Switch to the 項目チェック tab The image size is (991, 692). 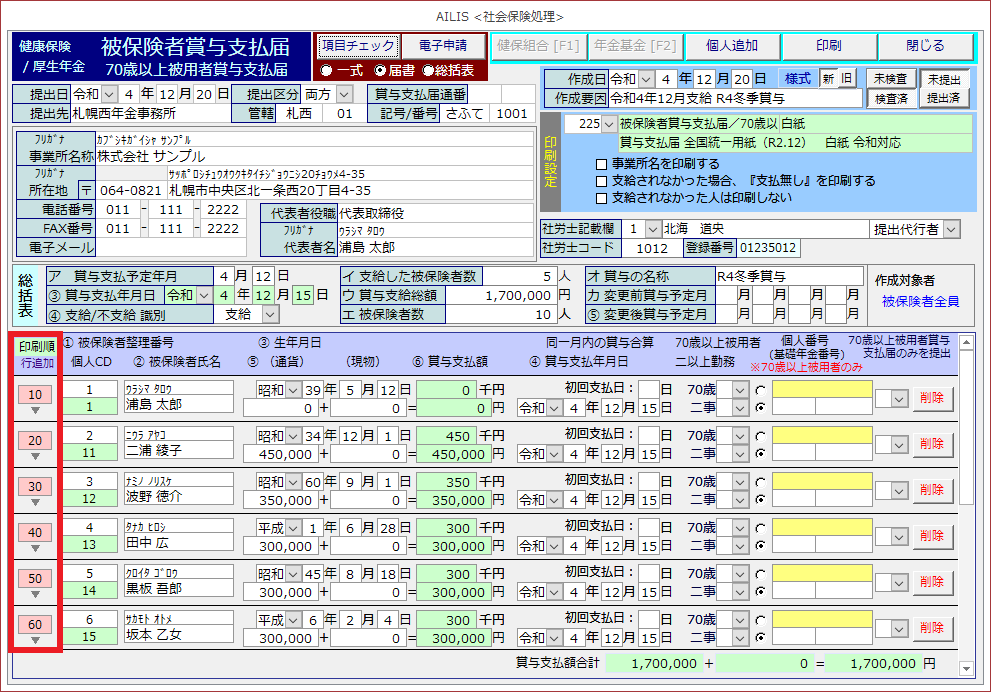pyautogui.click(x=358, y=46)
